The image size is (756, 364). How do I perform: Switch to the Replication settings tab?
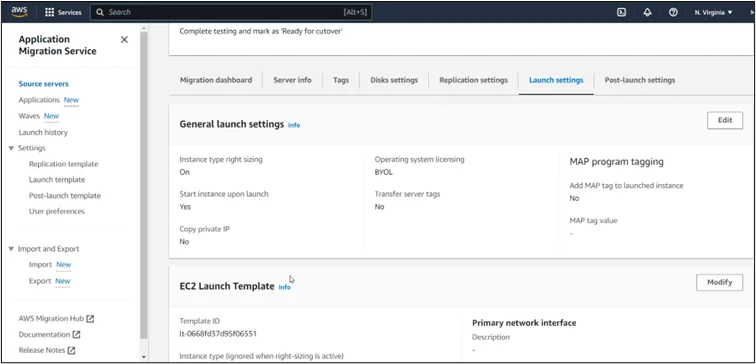473,80
